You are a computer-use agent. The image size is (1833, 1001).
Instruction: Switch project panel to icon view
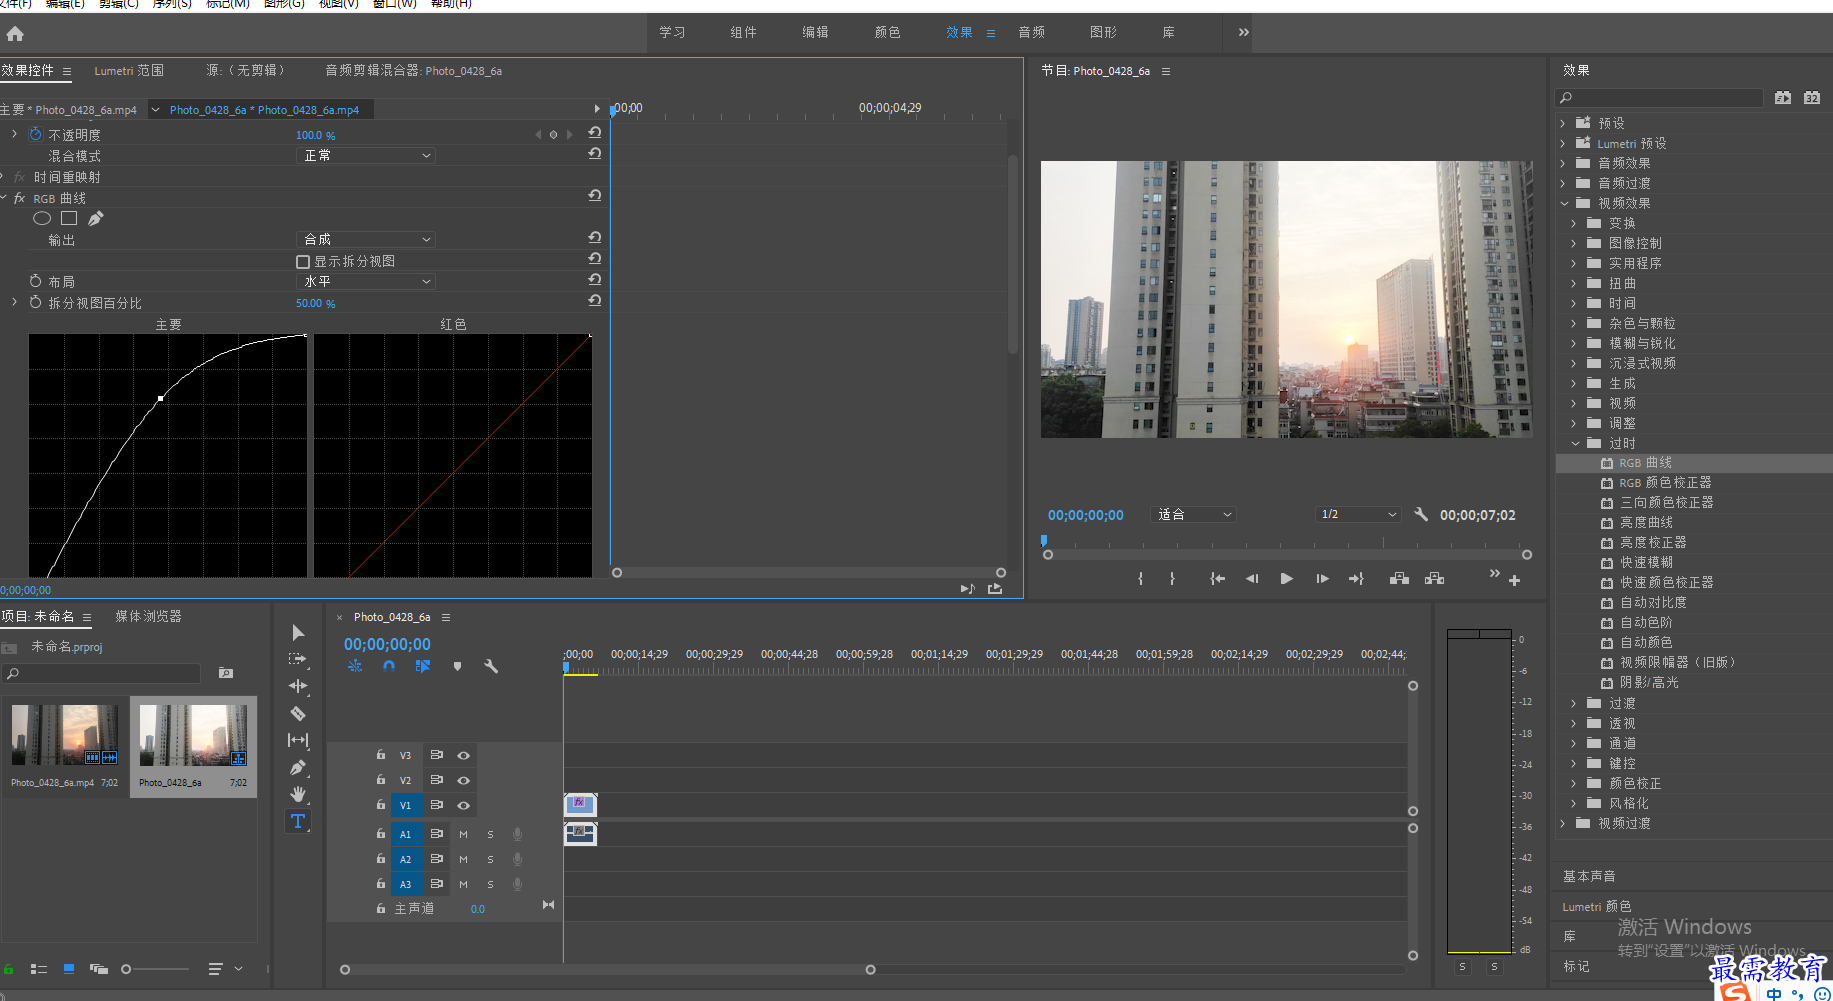coord(69,969)
